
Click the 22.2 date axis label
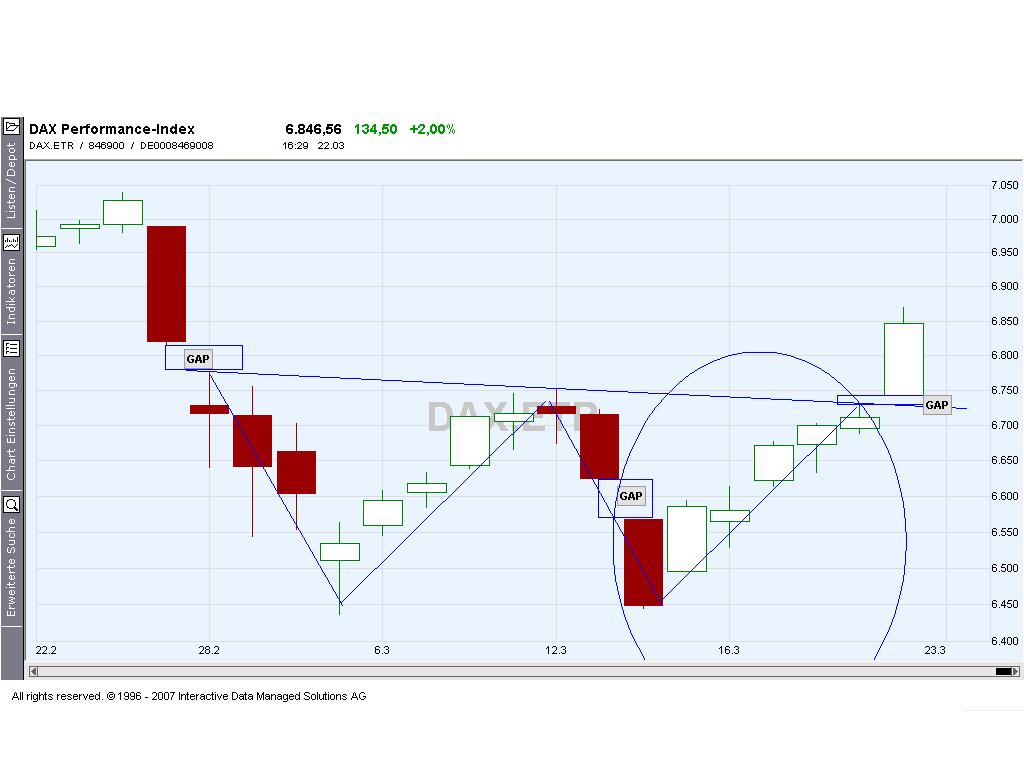click(46, 650)
